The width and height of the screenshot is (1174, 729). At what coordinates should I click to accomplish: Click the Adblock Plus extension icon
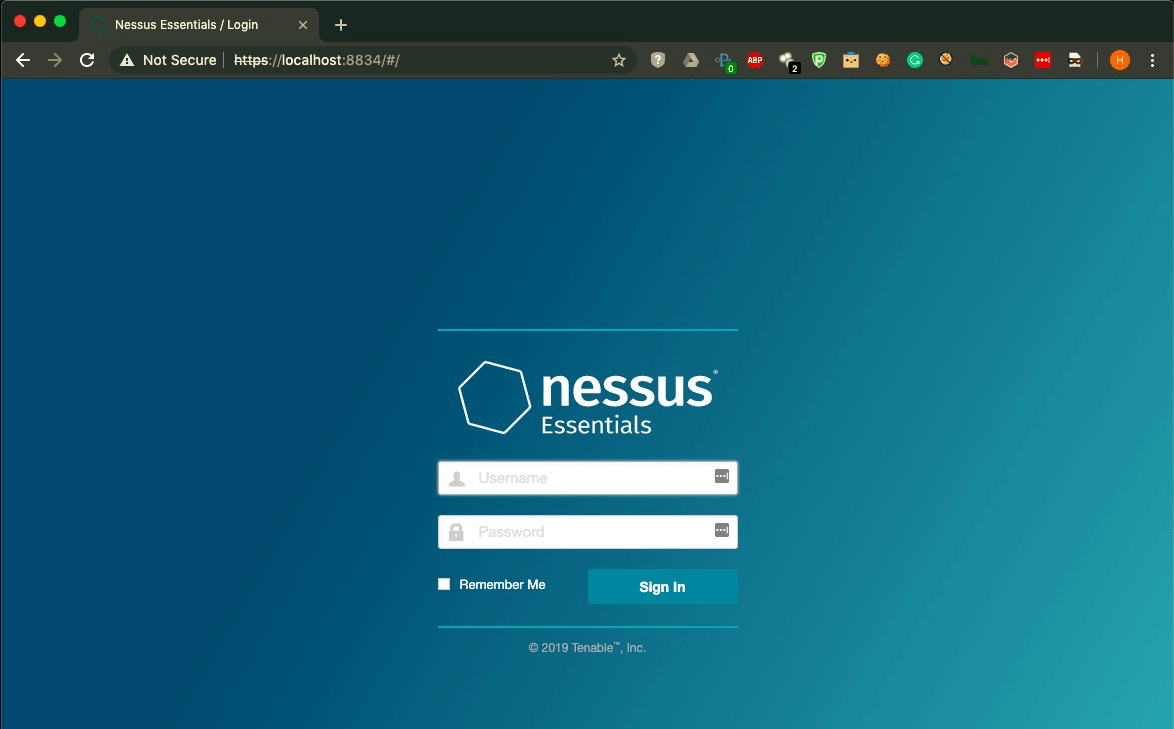pos(755,59)
